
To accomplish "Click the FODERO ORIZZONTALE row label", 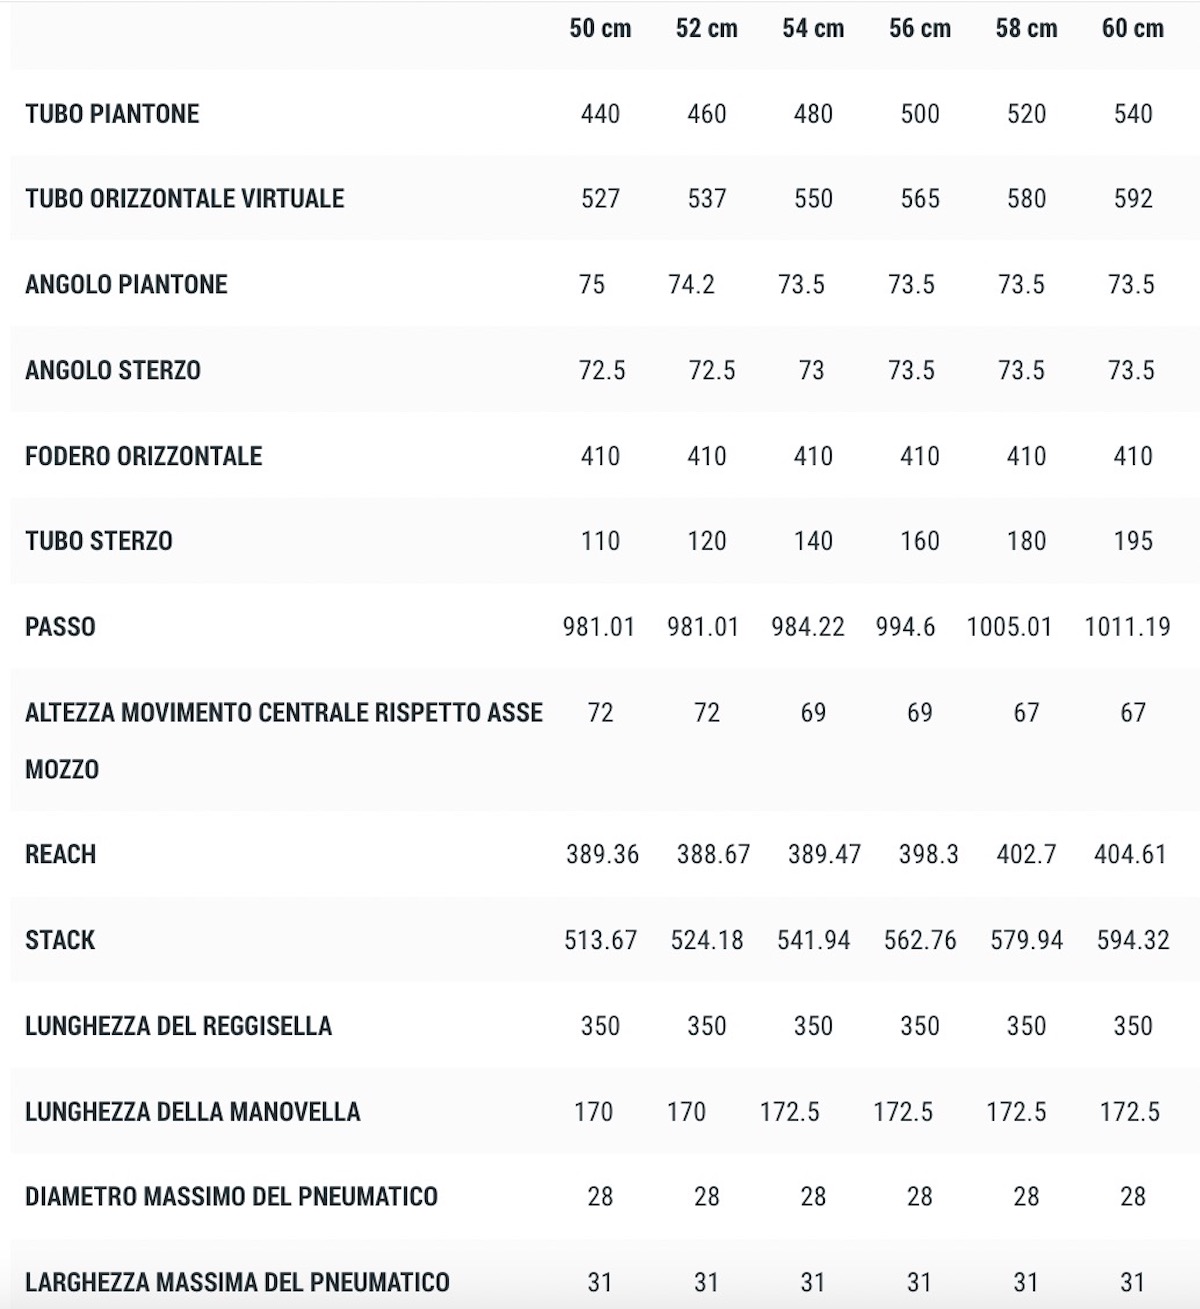I will pyautogui.click(x=143, y=456).
